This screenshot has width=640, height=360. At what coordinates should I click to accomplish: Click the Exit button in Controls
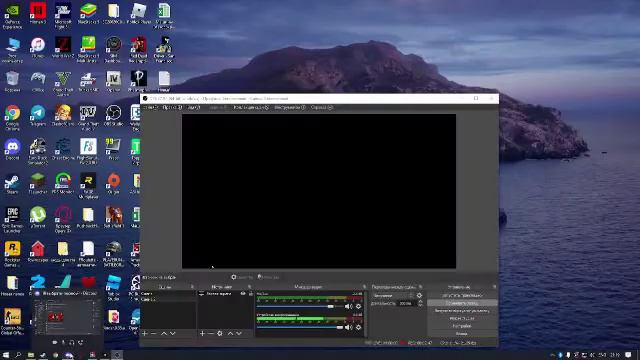[462, 333]
